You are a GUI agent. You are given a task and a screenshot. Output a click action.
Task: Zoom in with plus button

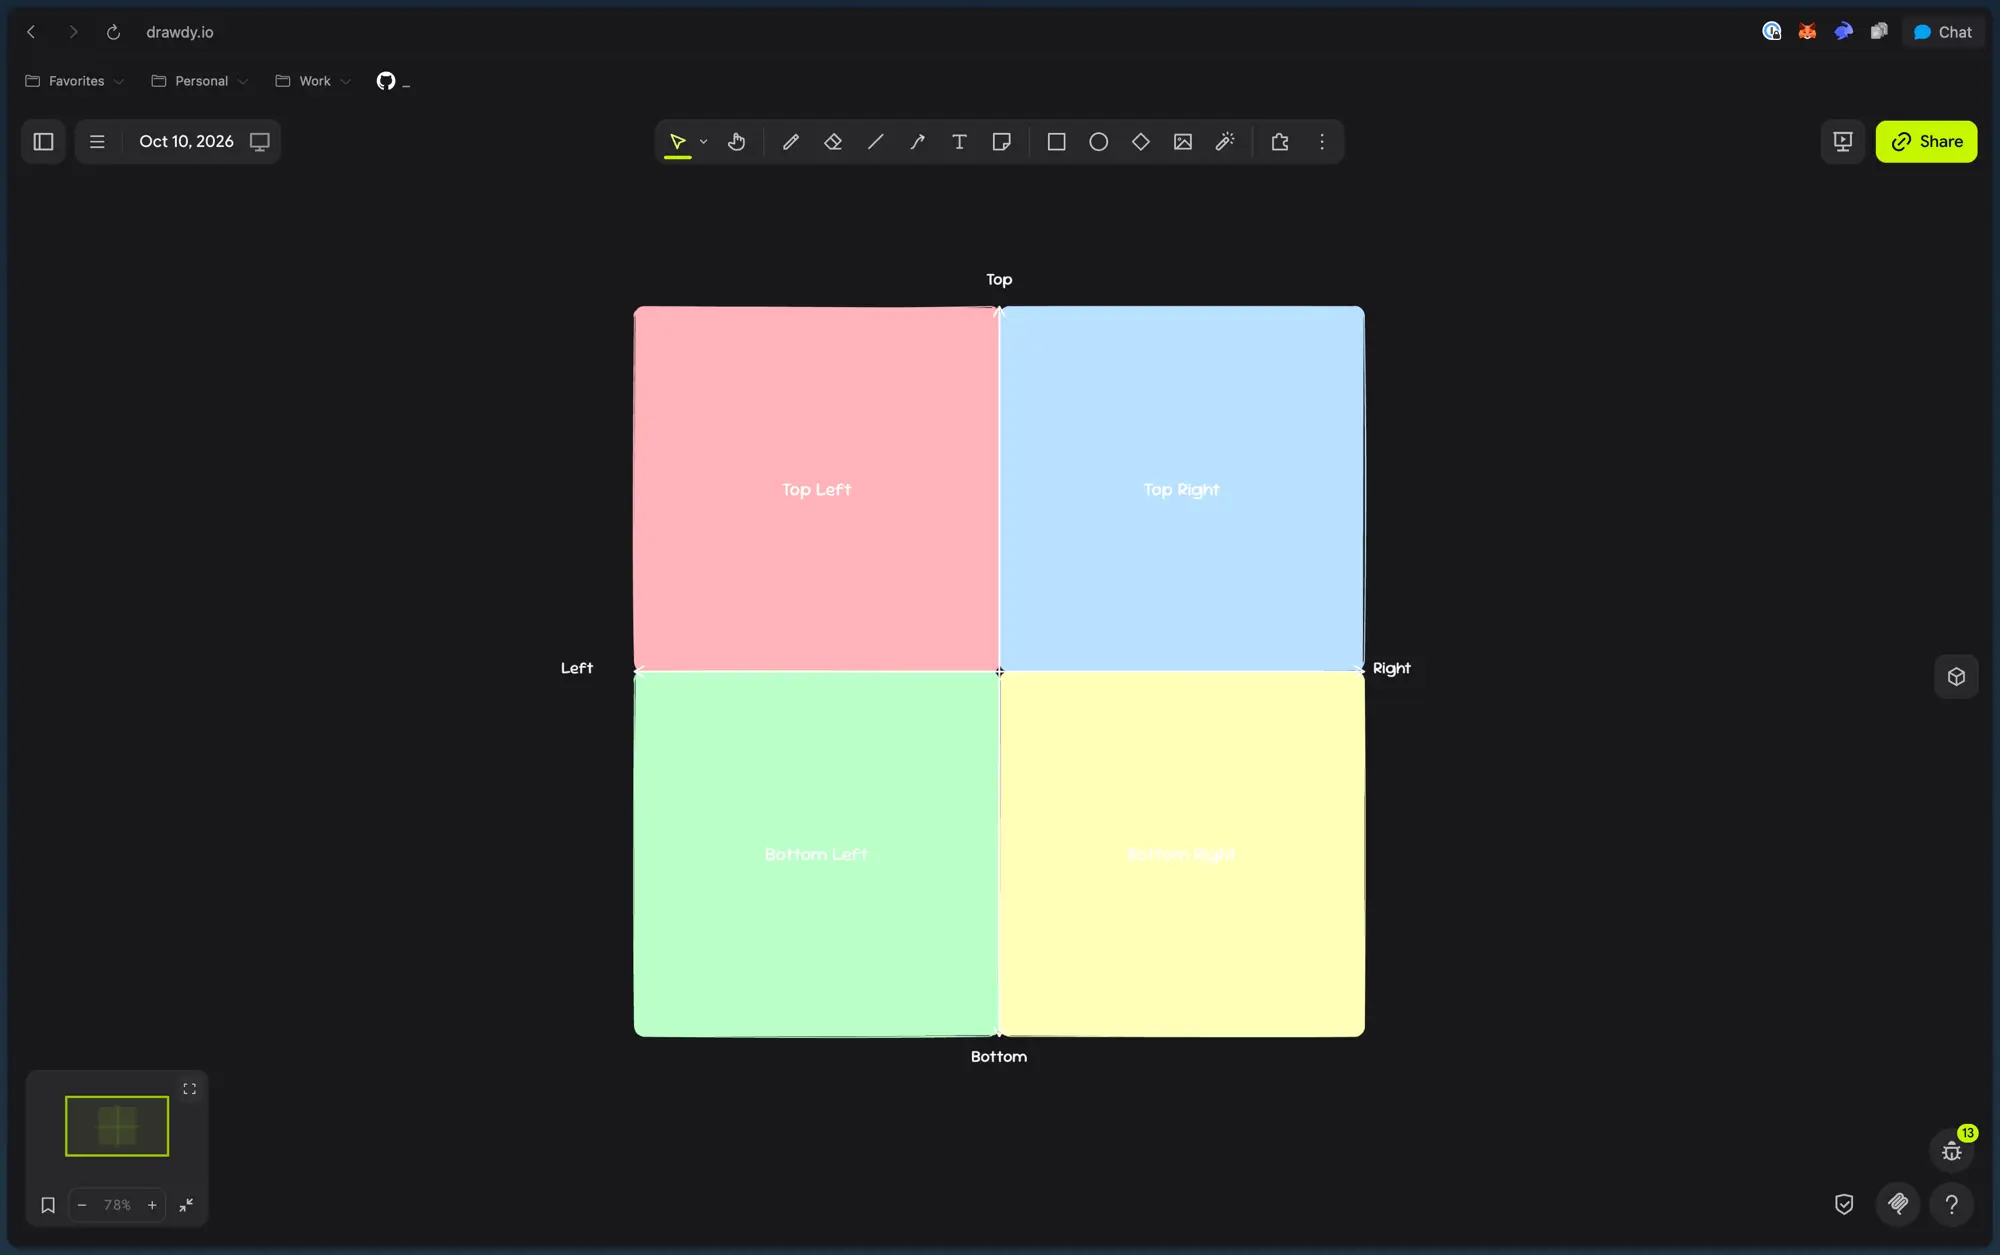[152, 1205]
